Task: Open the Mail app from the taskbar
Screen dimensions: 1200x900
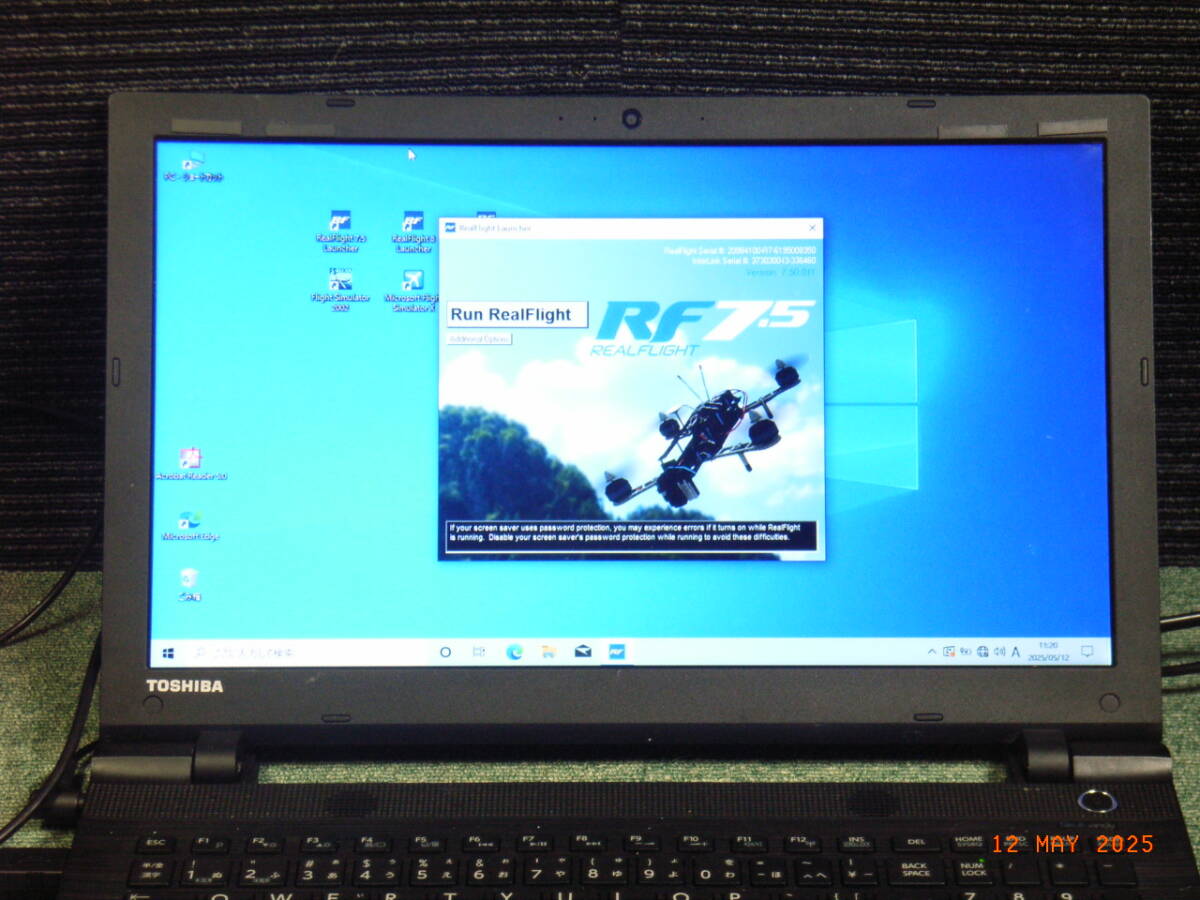Action: point(583,652)
